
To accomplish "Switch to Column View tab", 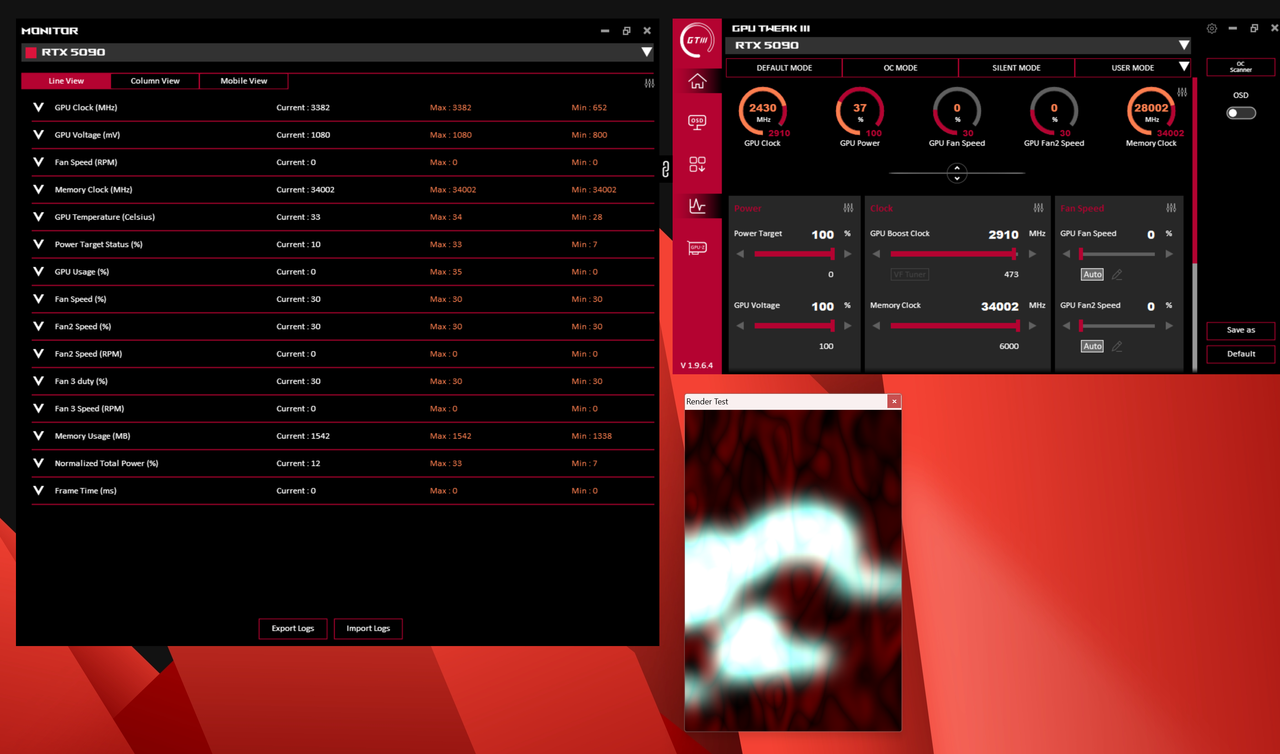I will tap(155, 81).
